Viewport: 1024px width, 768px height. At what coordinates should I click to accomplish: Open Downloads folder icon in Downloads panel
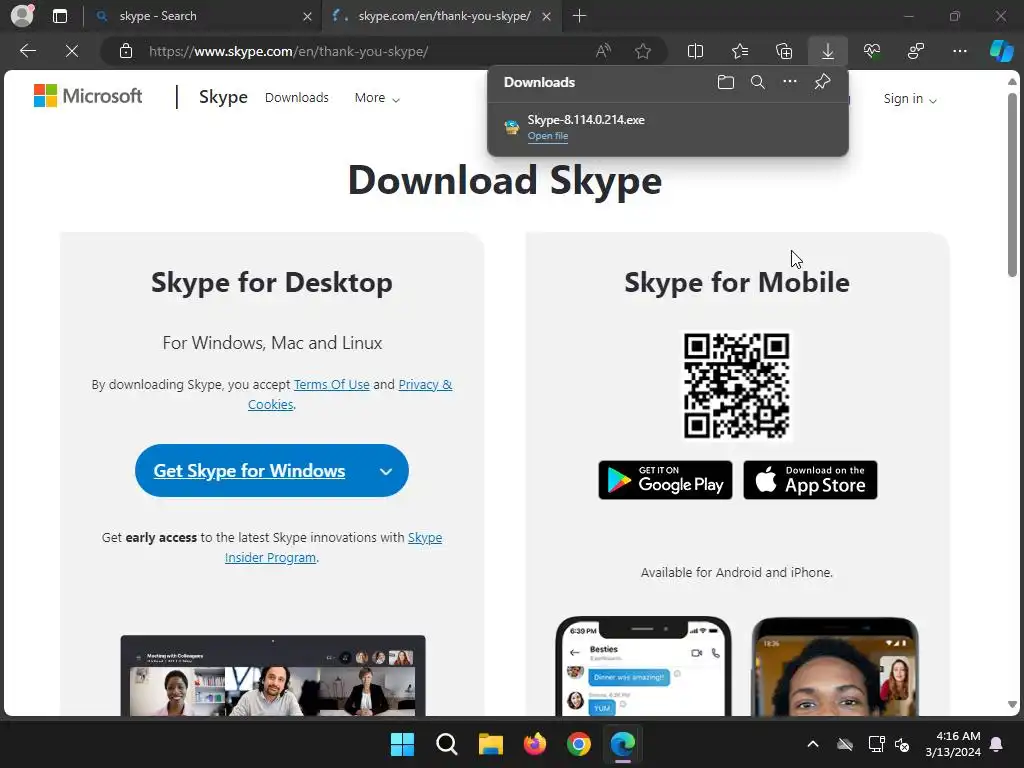(x=726, y=82)
